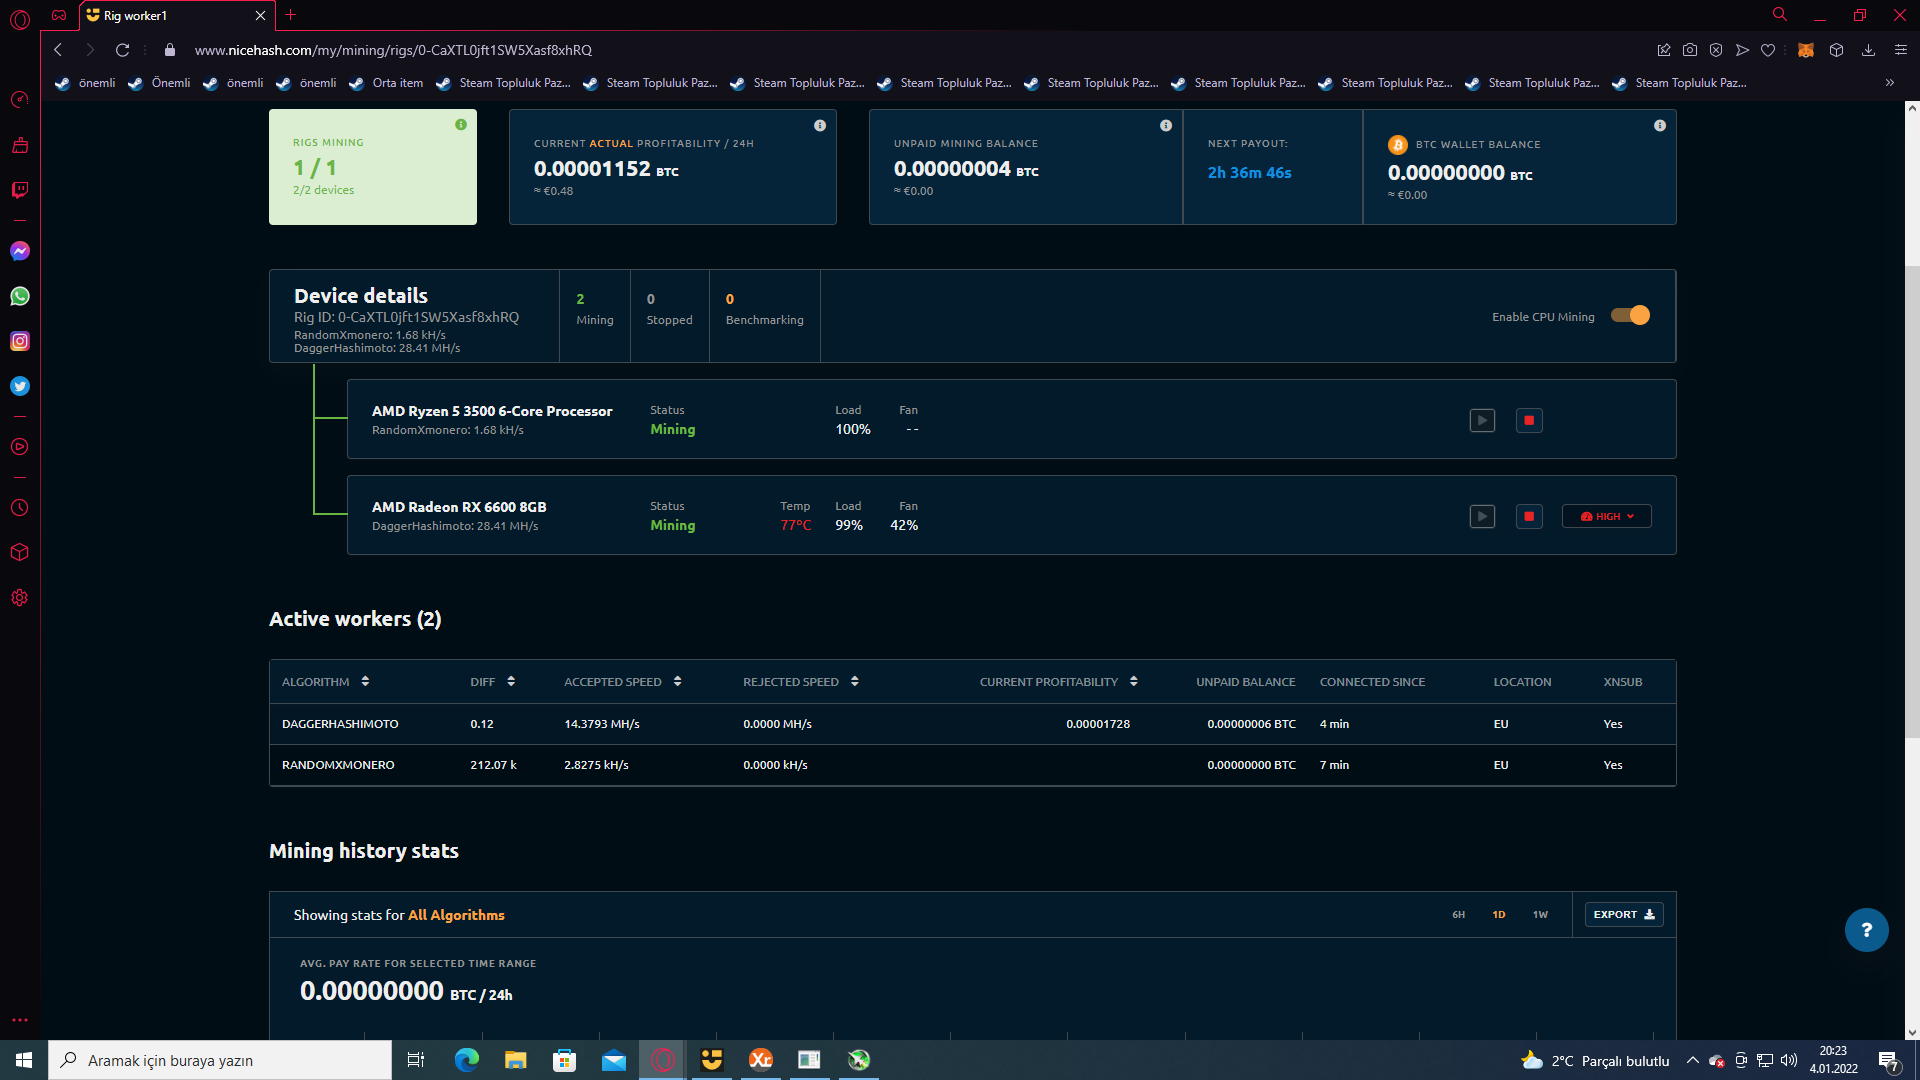Open the blue help question button
Image resolution: width=1920 pixels, height=1080 pixels.
coord(1866,930)
